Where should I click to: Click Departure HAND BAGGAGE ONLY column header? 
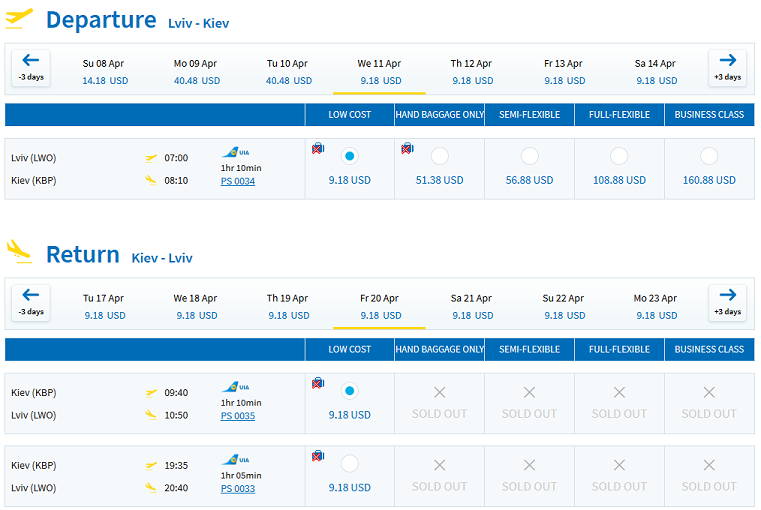coord(439,115)
